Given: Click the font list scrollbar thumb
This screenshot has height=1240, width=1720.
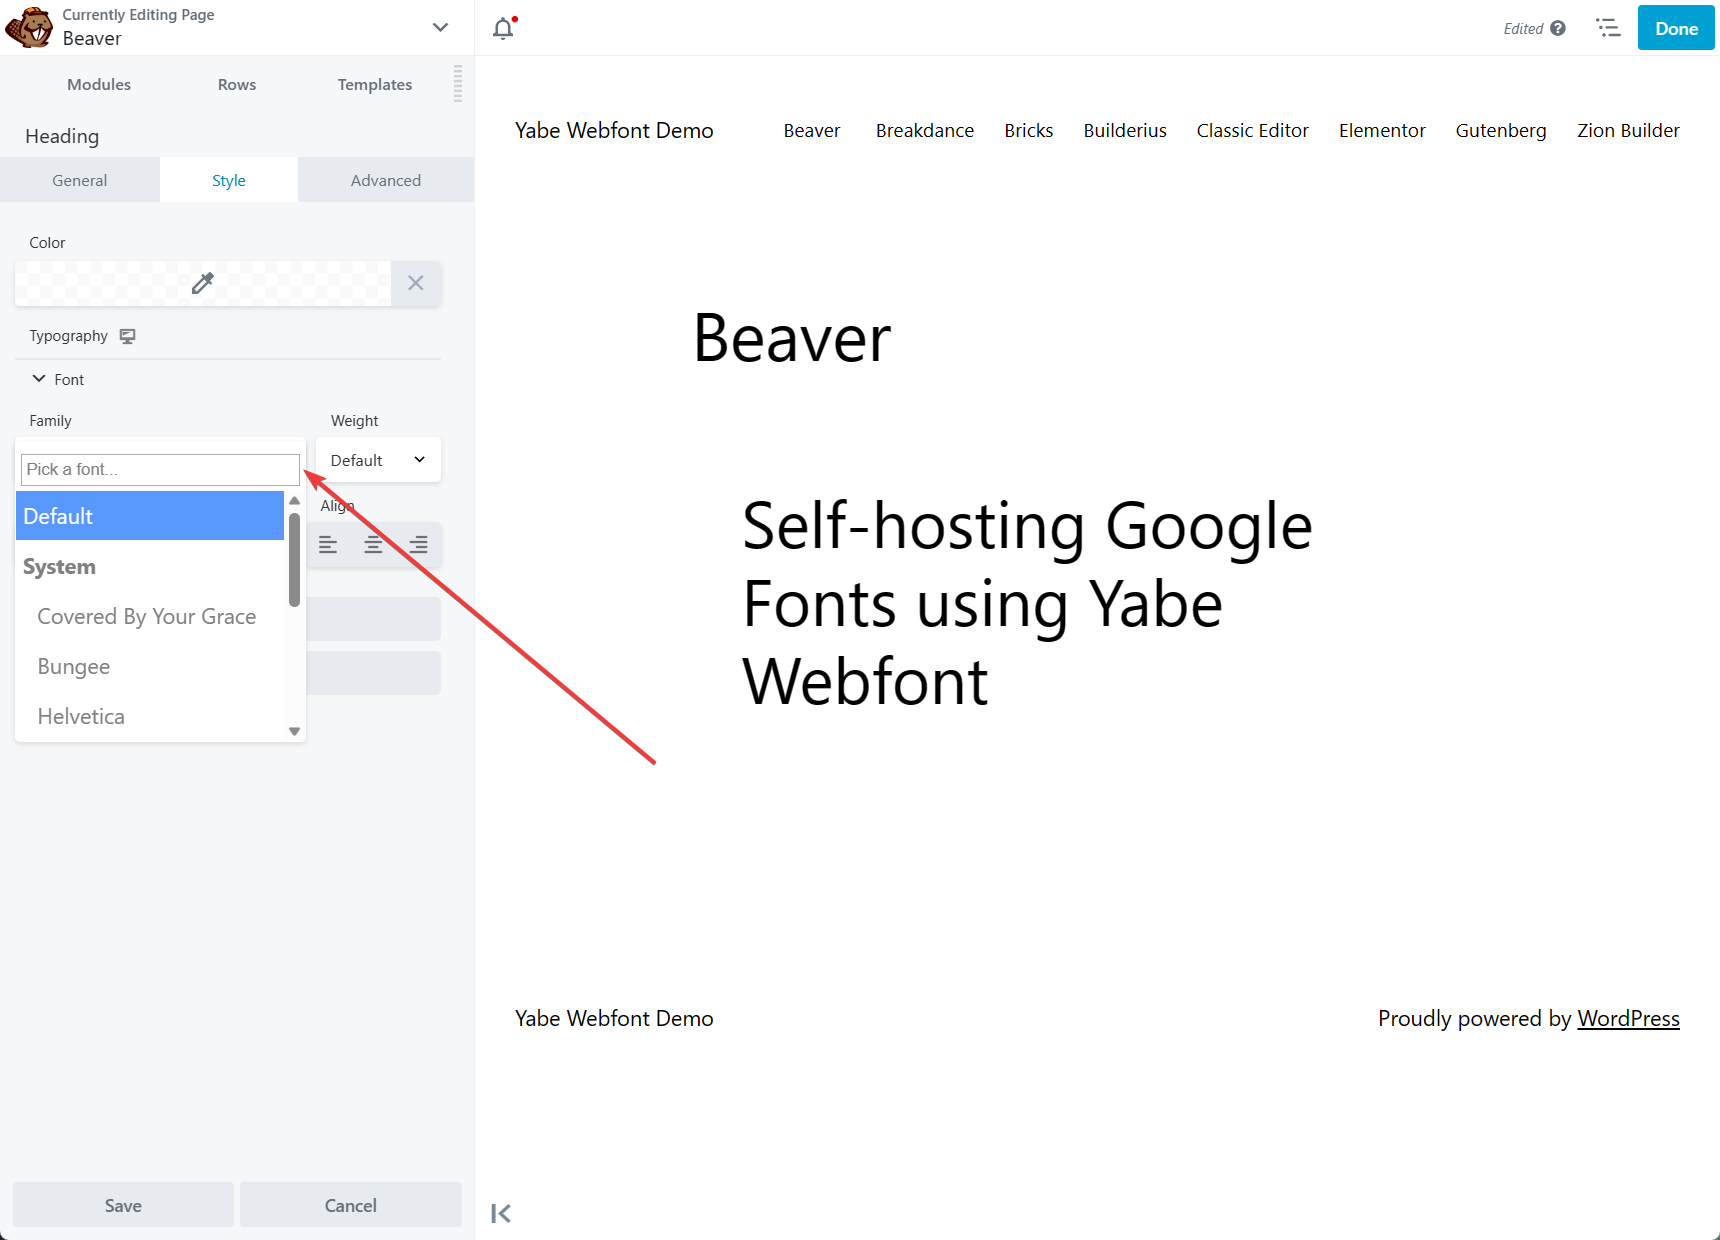Looking at the screenshot, I should [x=294, y=560].
